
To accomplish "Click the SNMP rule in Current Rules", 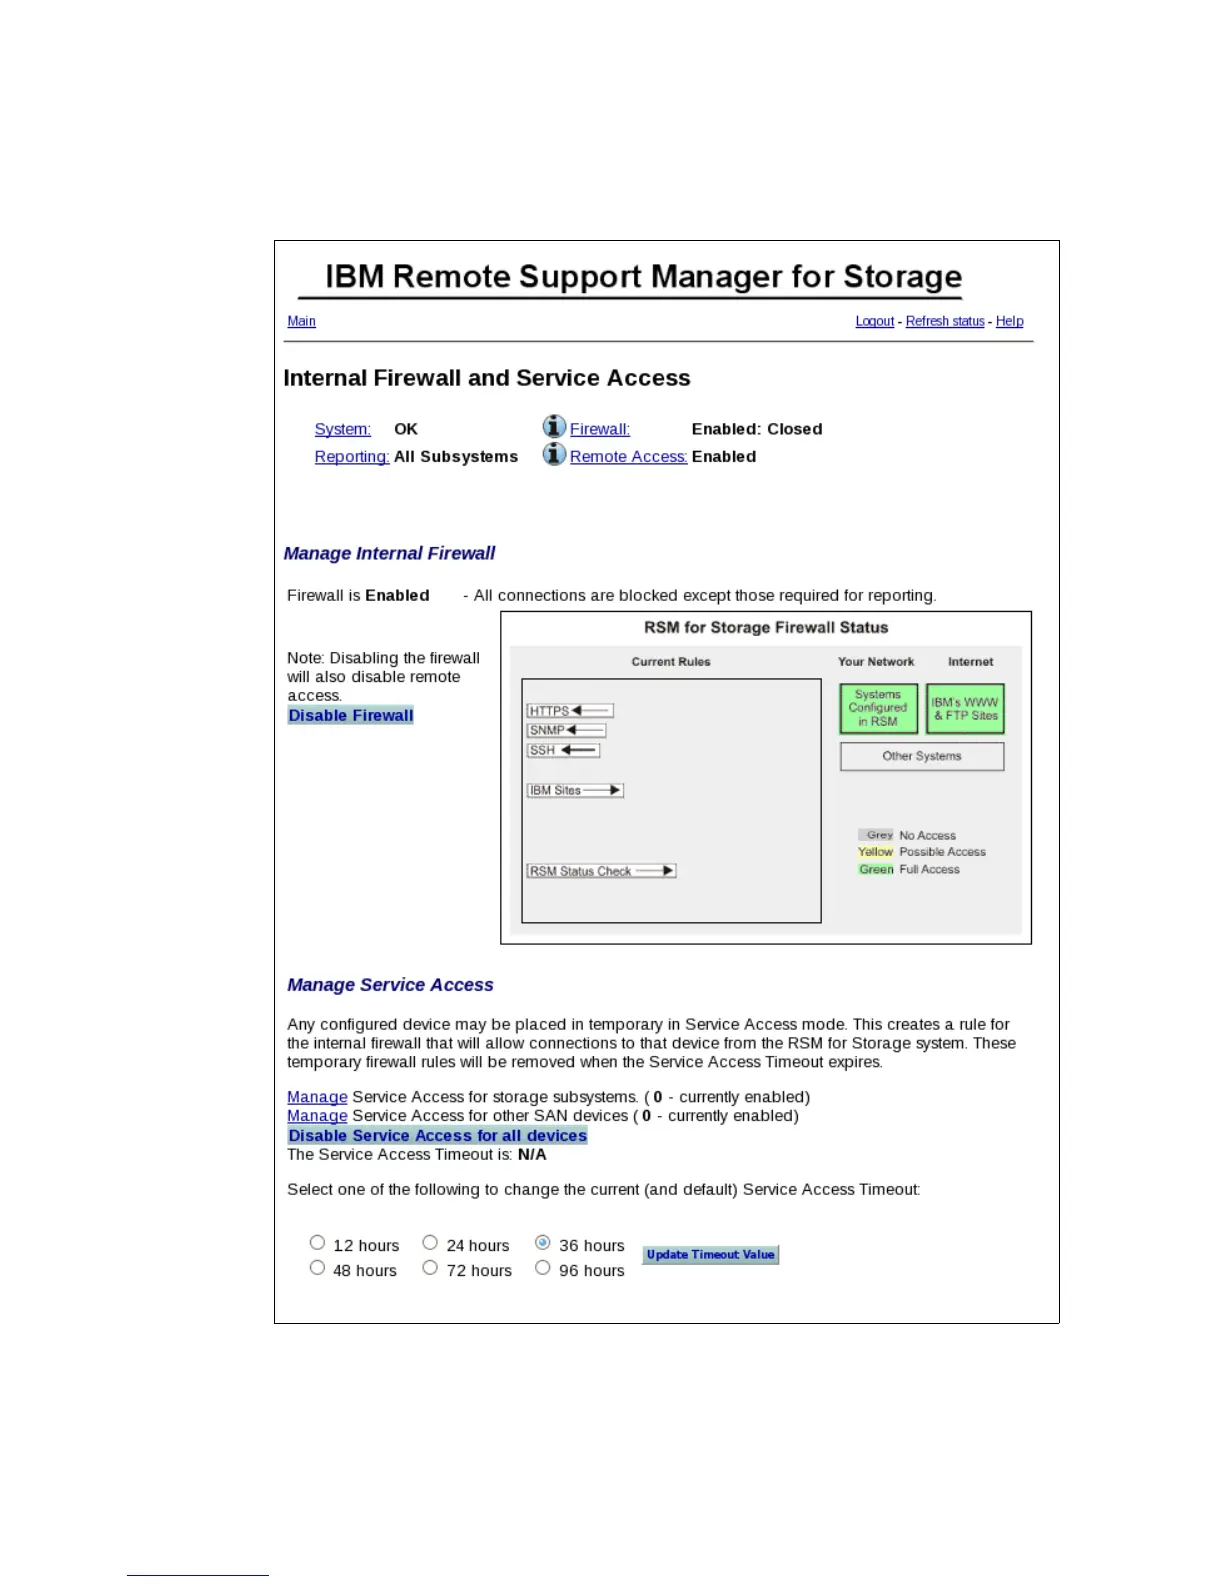I will click(566, 731).
